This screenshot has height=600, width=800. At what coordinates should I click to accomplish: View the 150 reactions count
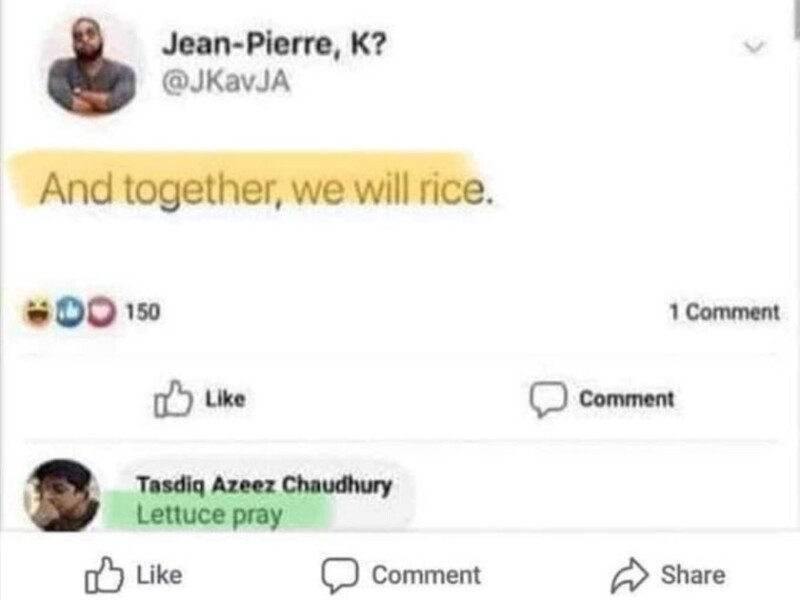click(x=141, y=313)
